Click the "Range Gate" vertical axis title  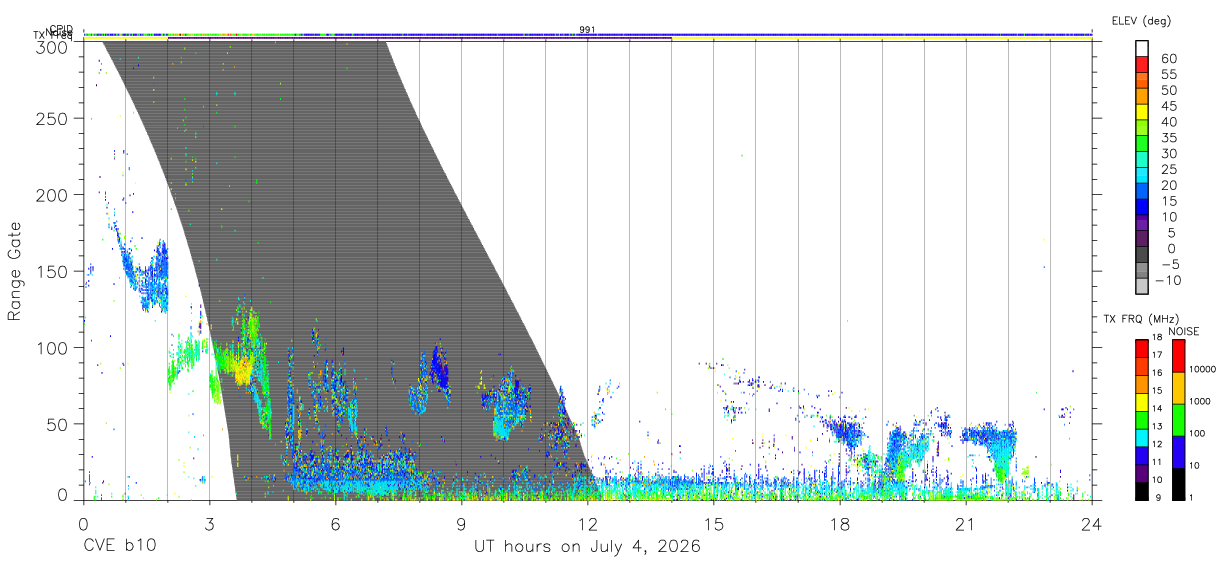pyautogui.click(x=15, y=272)
